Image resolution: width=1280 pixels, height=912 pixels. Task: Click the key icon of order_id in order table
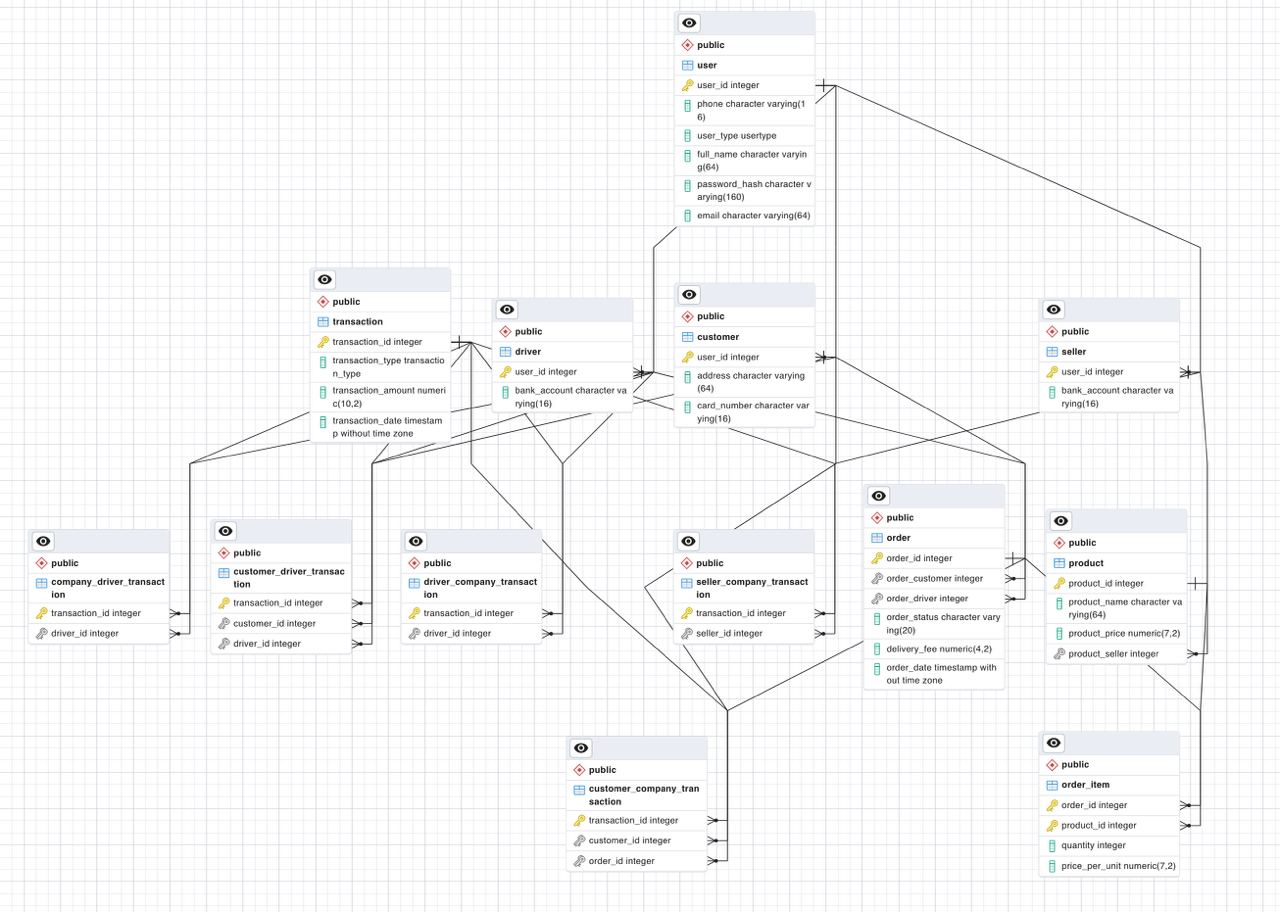[877, 559]
